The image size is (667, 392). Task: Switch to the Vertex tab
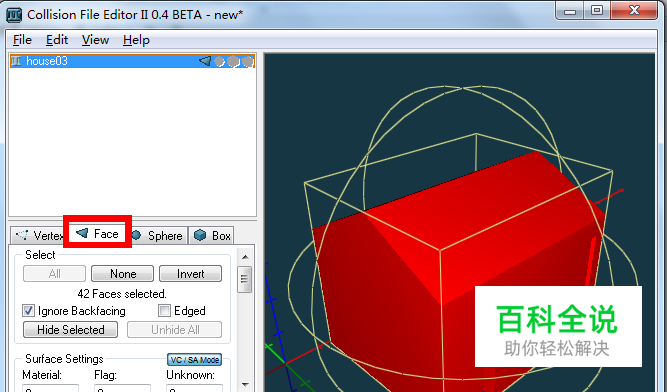point(38,236)
